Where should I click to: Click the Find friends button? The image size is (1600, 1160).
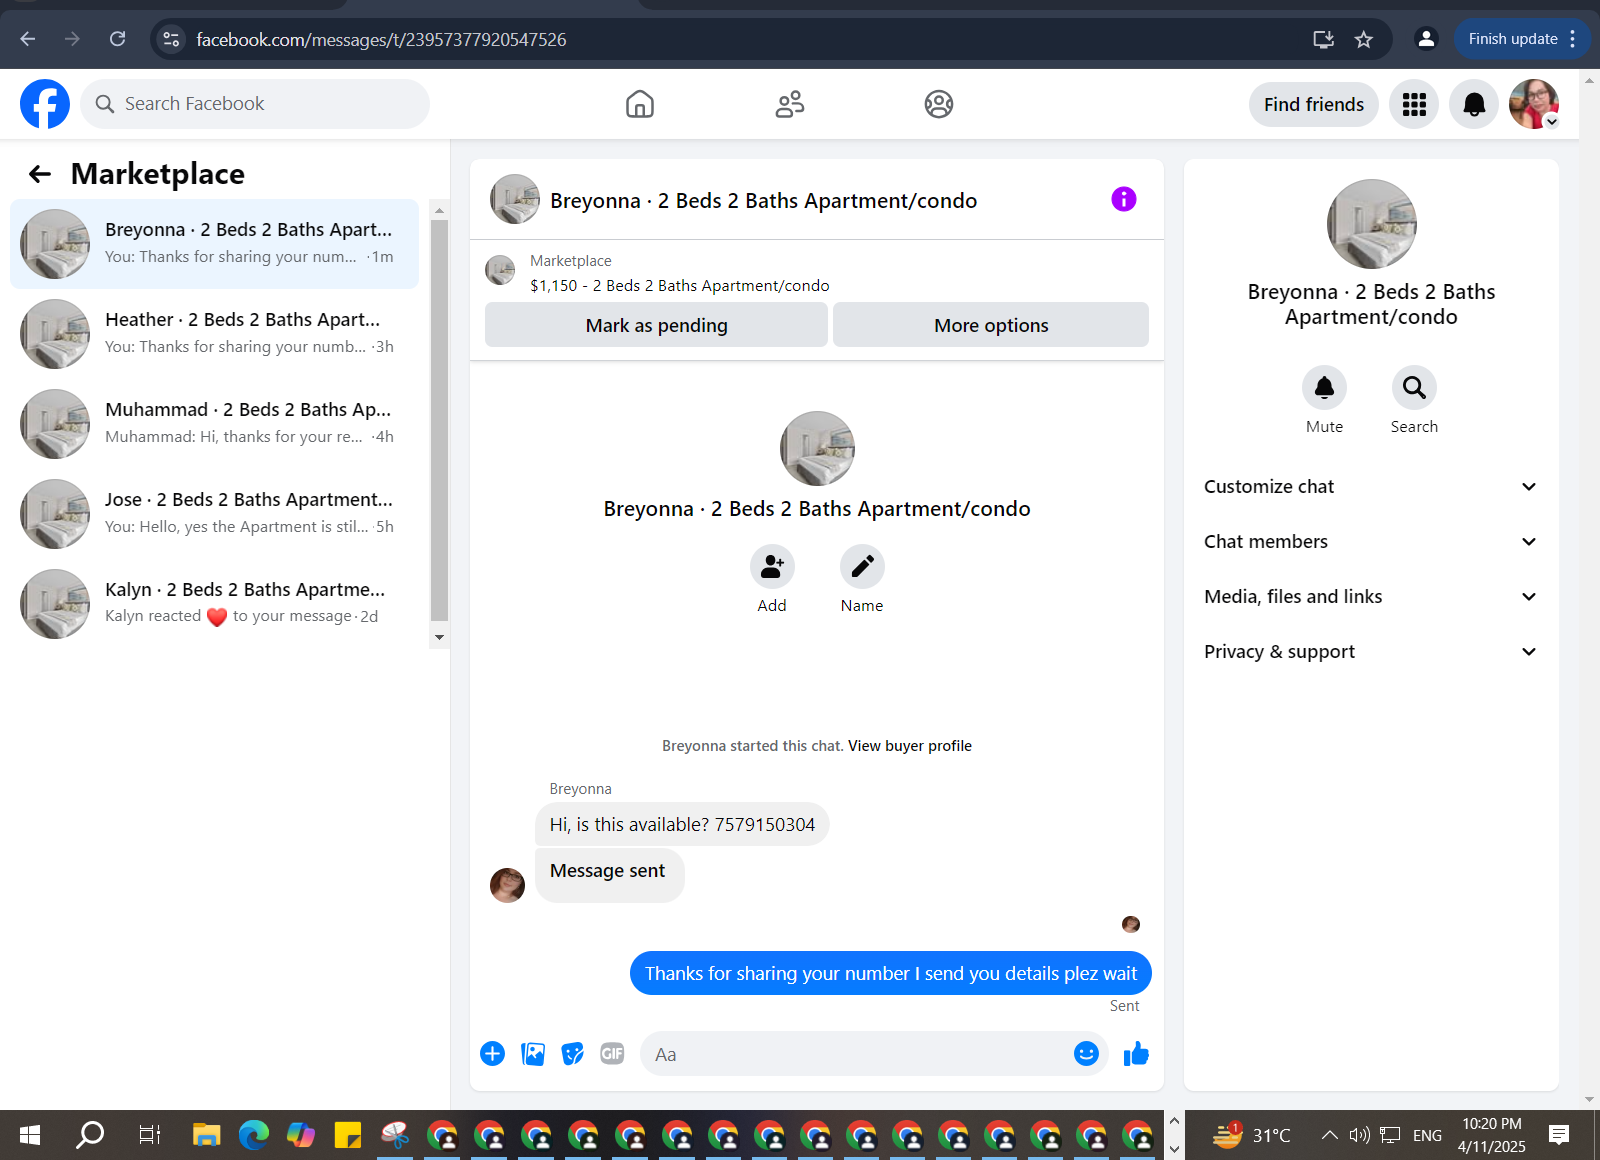1314,104
